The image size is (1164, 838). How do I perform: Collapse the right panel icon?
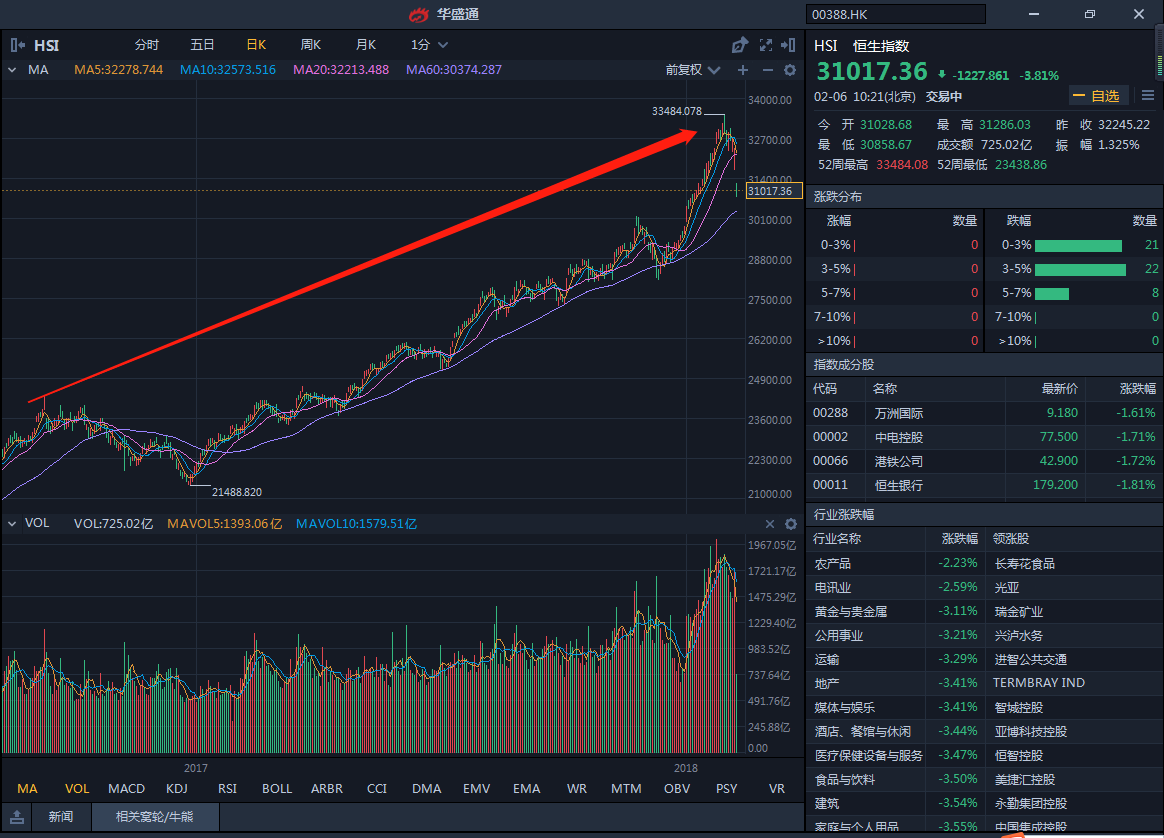click(x=788, y=45)
